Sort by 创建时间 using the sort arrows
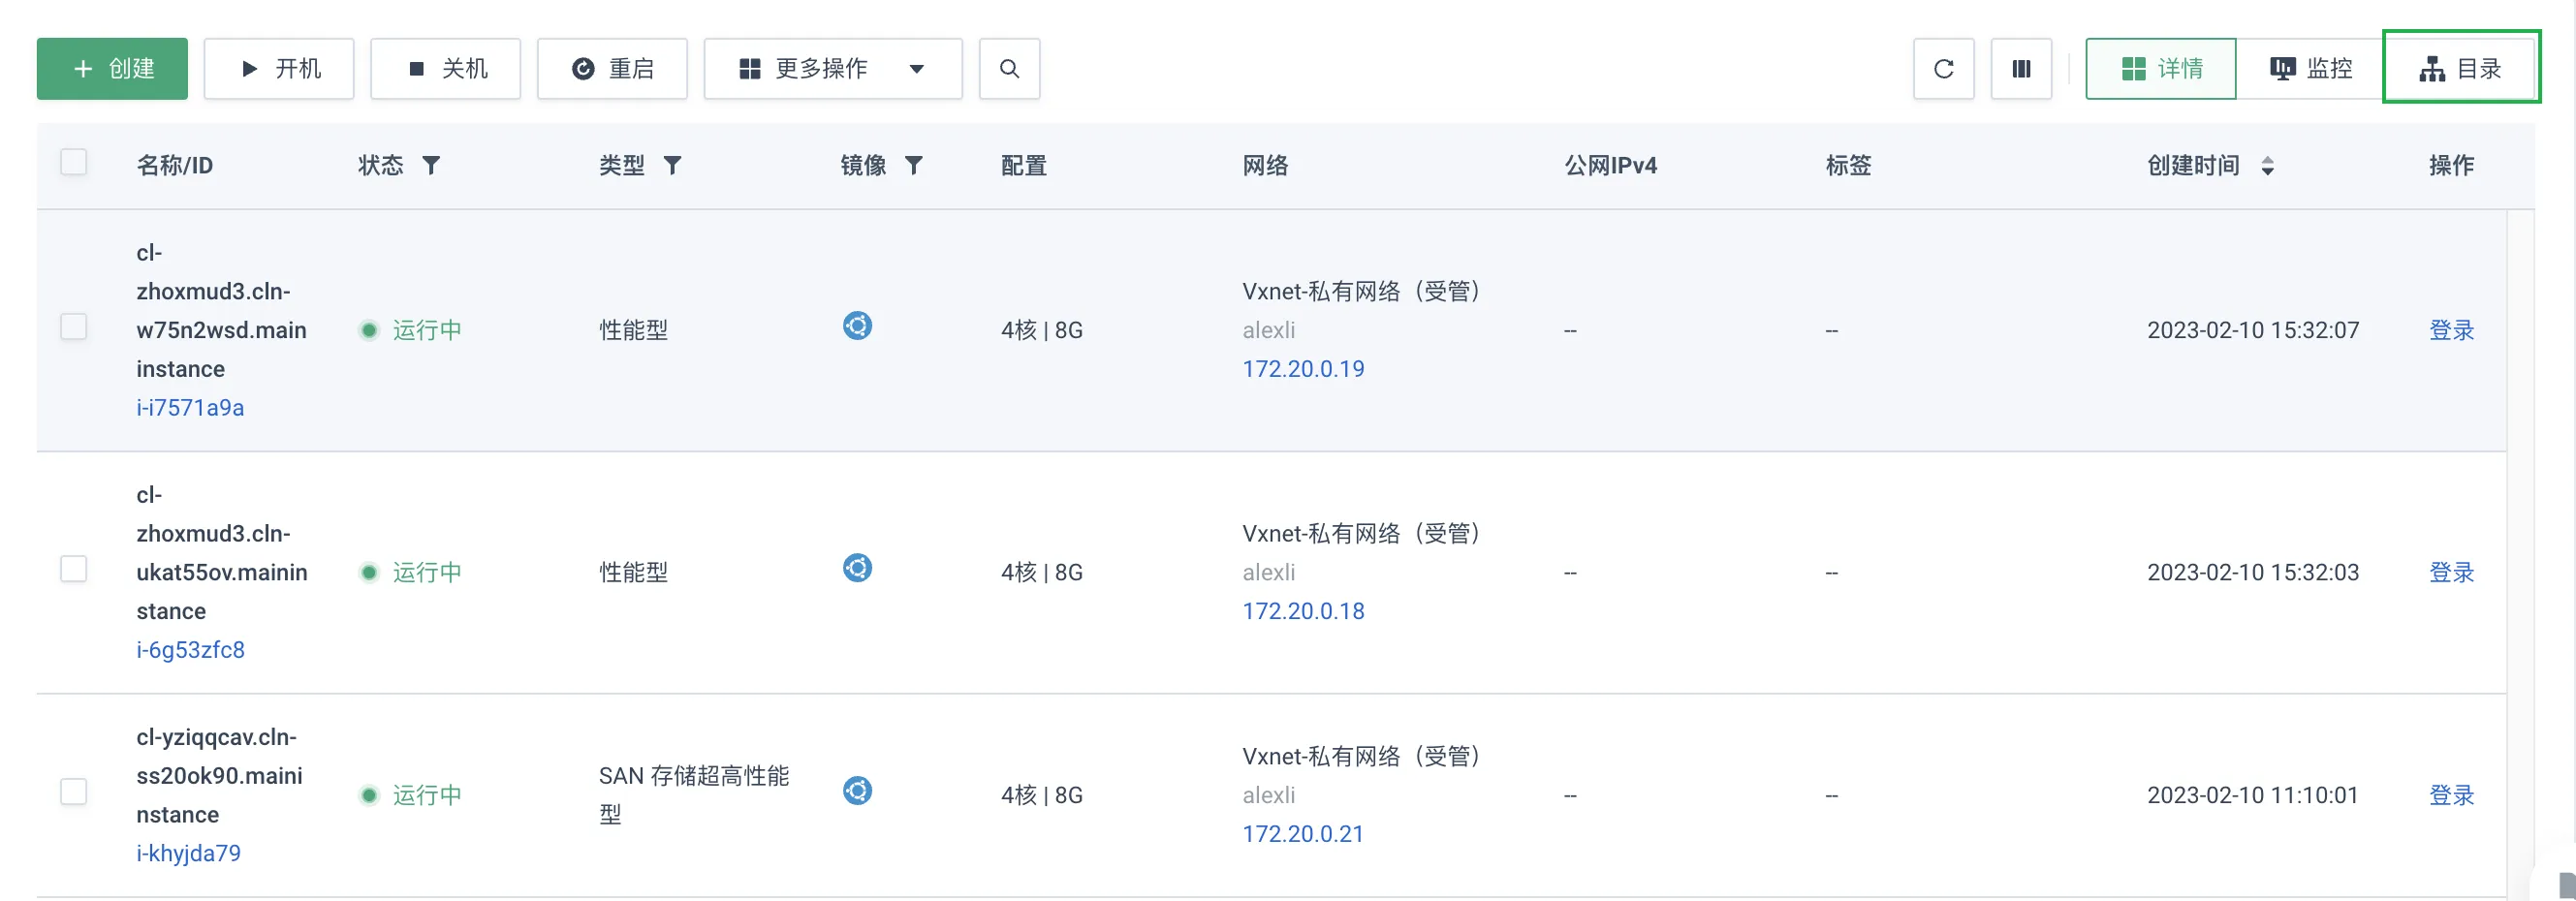2576x901 pixels. (x=2267, y=166)
